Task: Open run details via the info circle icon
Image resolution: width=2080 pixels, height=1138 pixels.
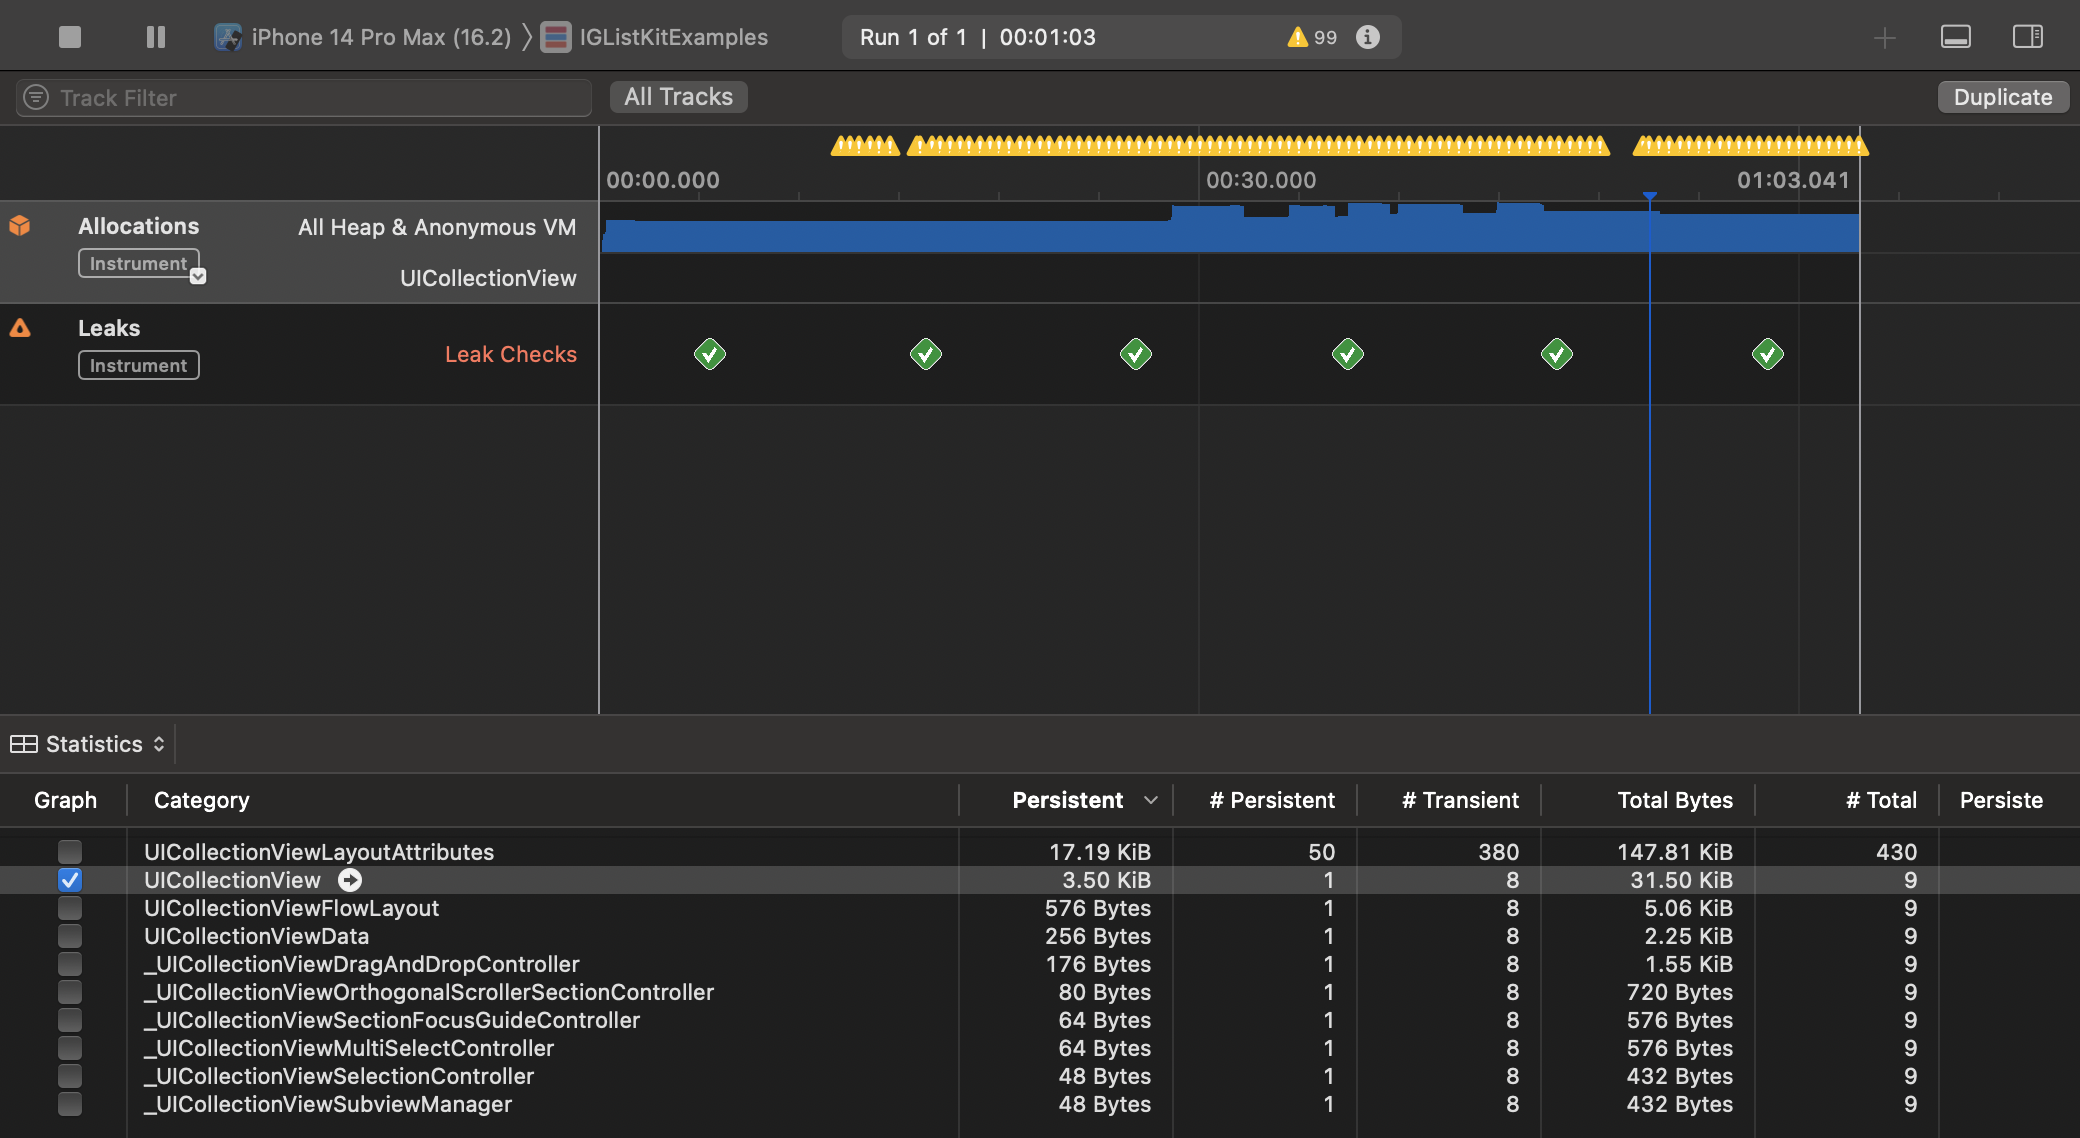Action: tap(1368, 37)
